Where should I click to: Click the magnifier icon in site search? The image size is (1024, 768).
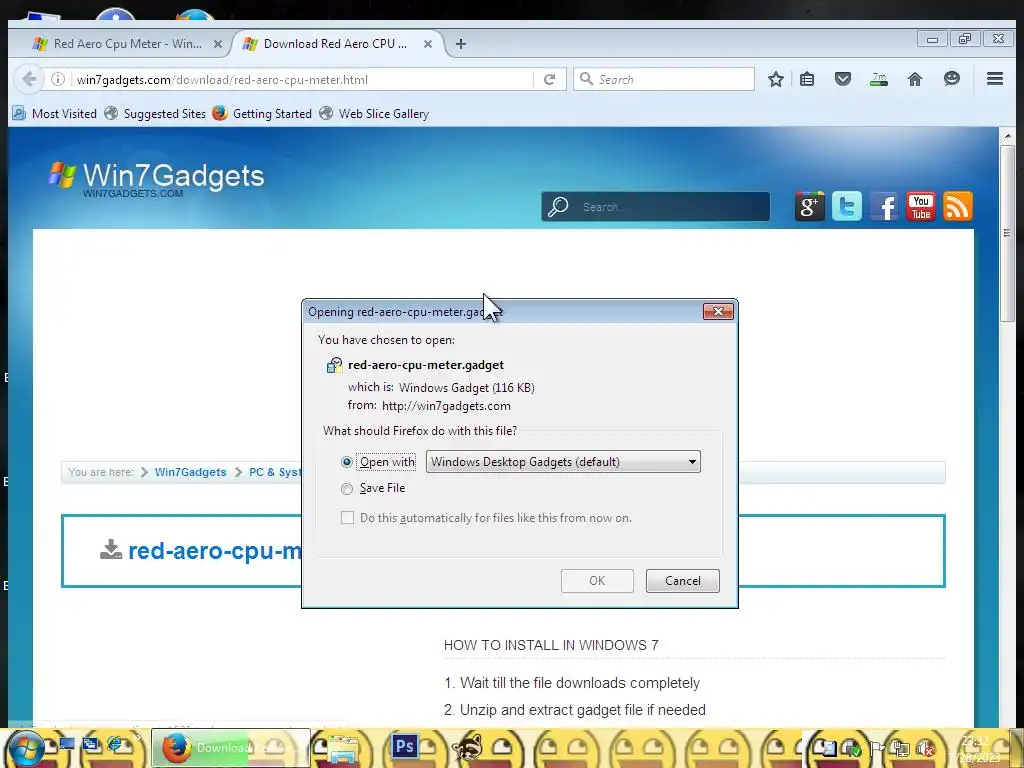[557, 206]
